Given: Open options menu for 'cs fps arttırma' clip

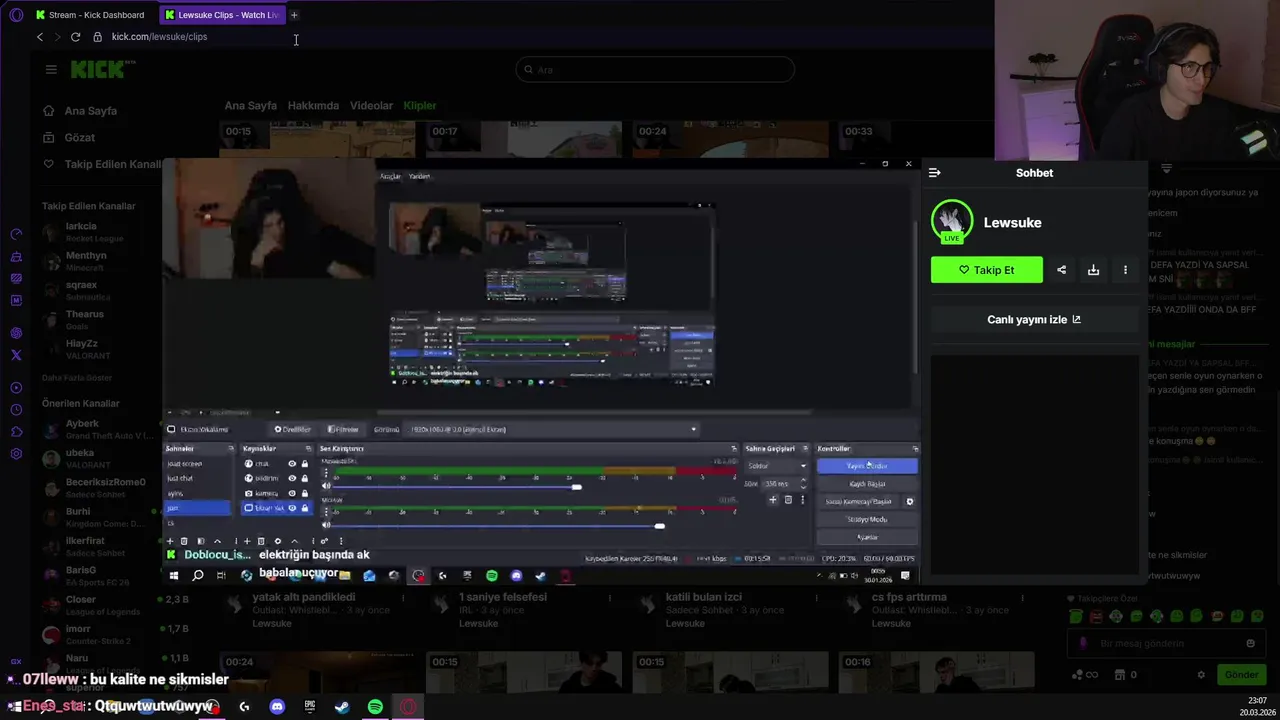Looking at the screenshot, I should click(x=1023, y=597).
